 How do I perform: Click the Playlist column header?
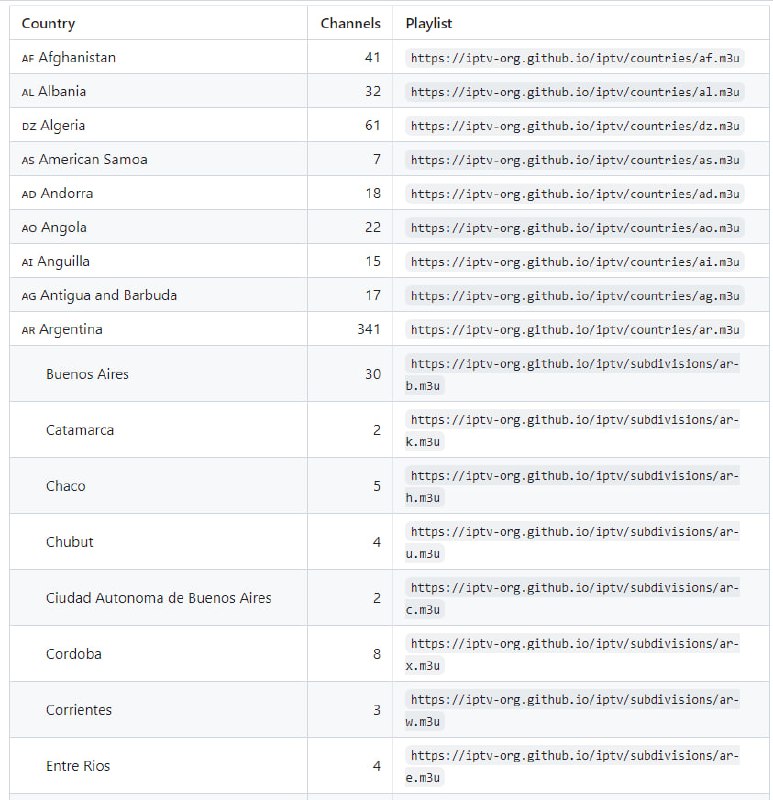429,23
